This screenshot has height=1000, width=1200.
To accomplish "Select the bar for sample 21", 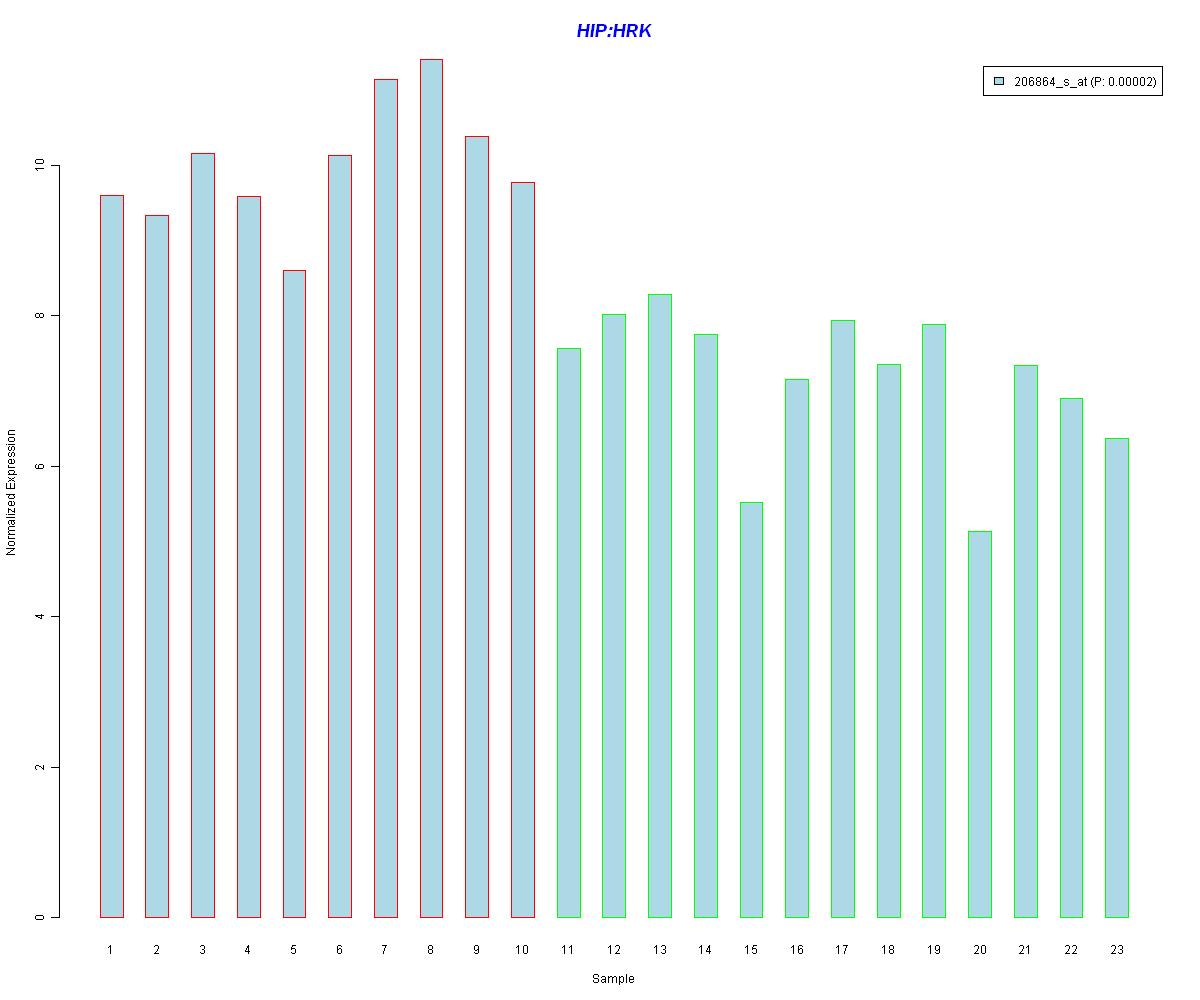I will 1026,641.
